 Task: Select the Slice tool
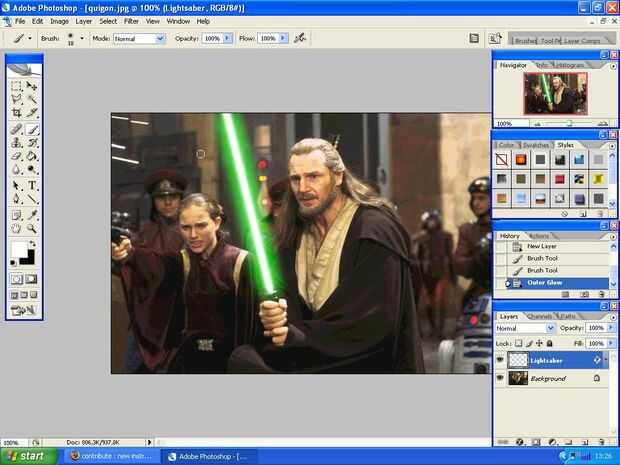(x=32, y=113)
